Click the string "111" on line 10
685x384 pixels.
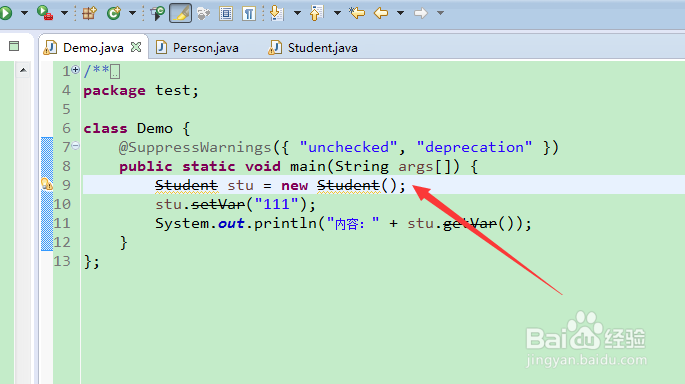point(277,204)
